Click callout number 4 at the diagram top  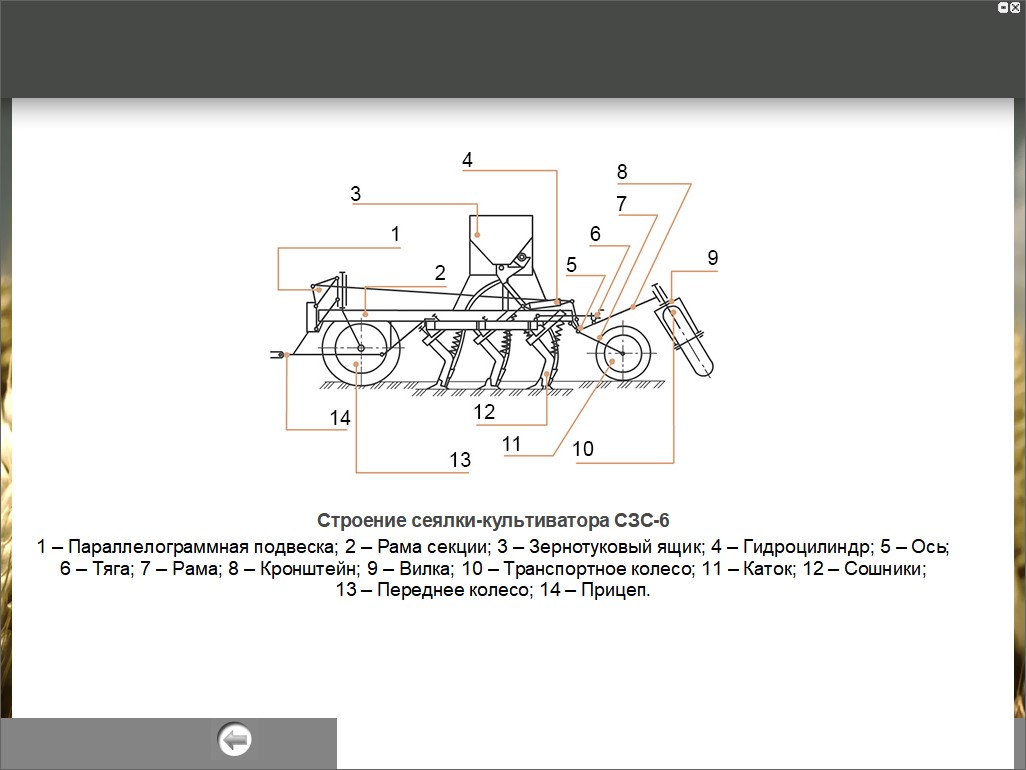tap(467, 160)
